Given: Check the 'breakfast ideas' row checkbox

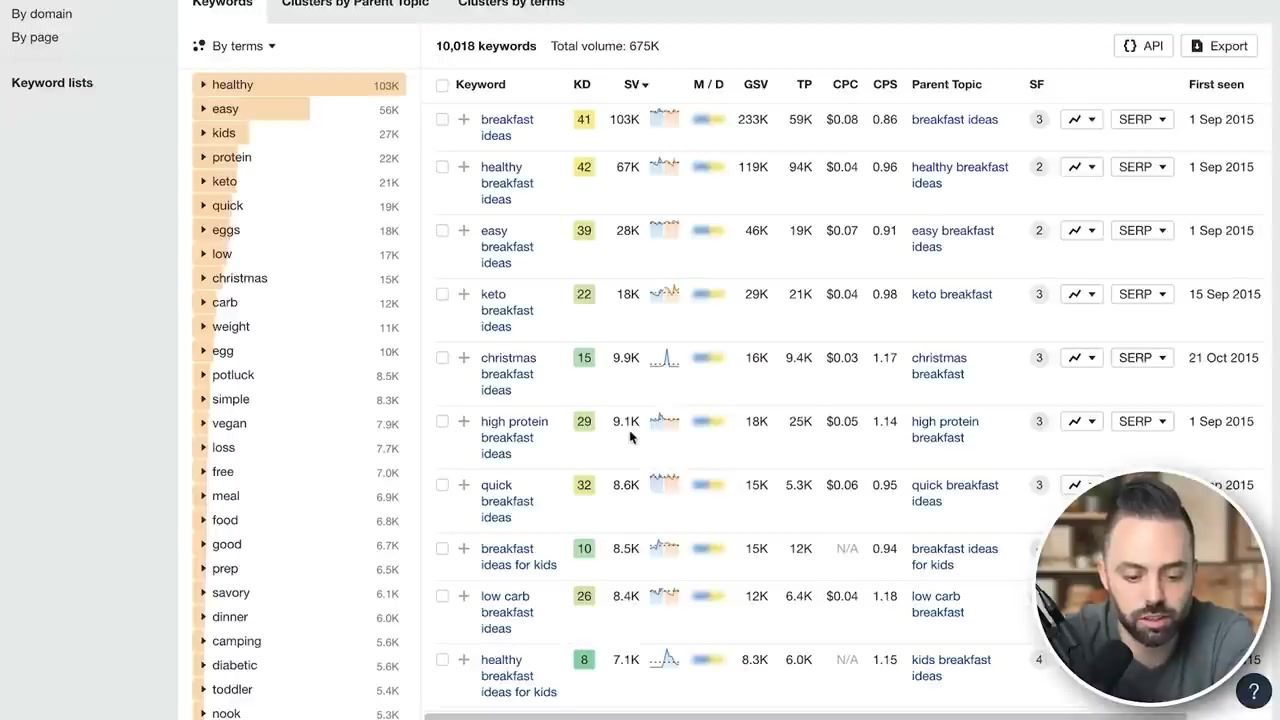Looking at the screenshot, I should 442,119.
